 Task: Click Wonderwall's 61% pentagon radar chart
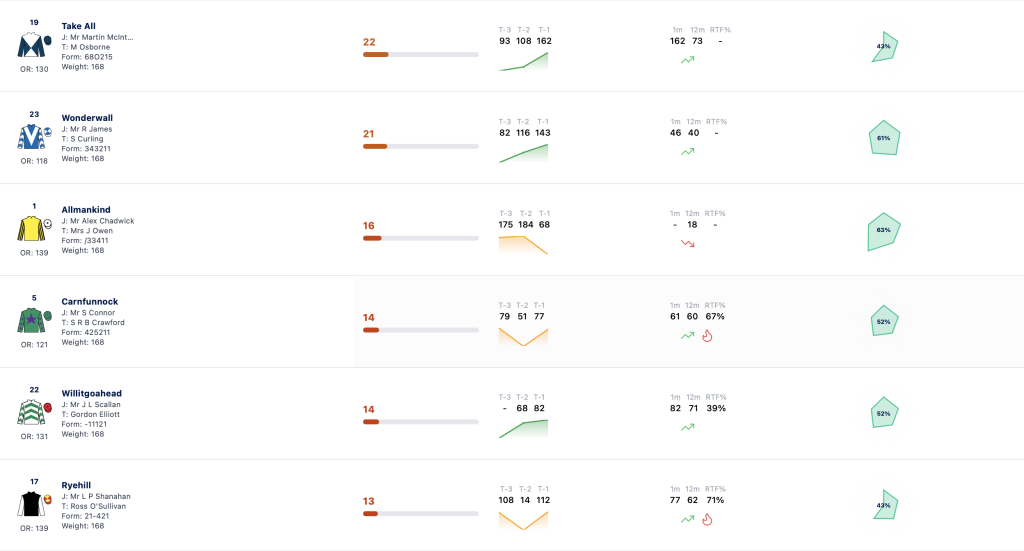[x=884, y=138]
